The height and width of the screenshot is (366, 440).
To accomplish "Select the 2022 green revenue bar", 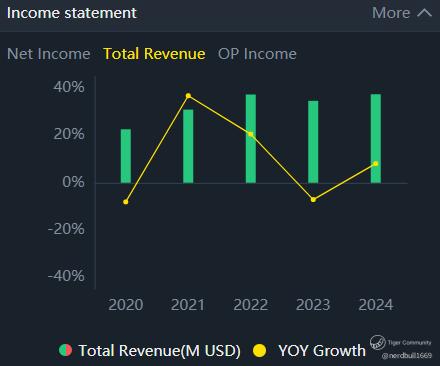I will 251,139.
